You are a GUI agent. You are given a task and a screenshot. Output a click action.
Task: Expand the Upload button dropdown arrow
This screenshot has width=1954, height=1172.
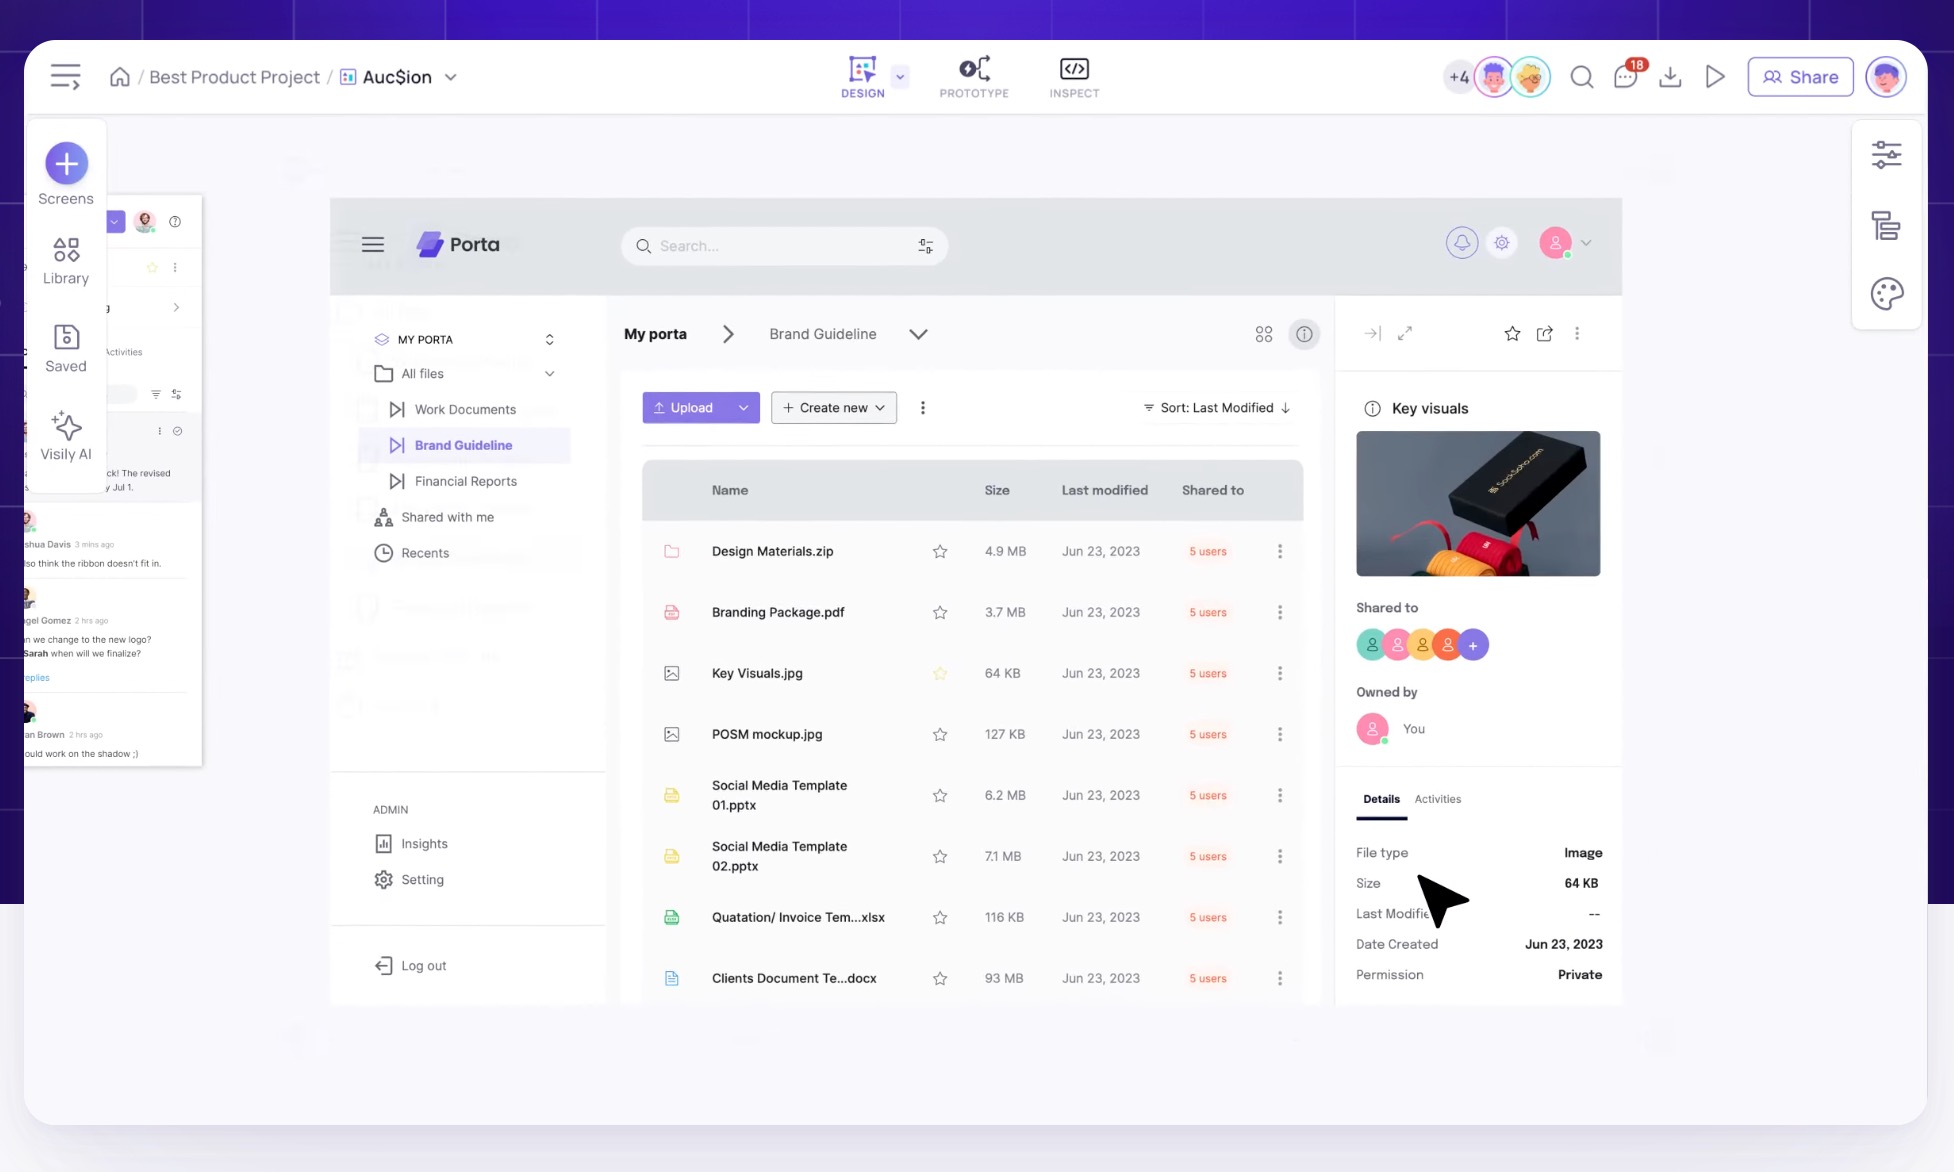pos(743,408)
